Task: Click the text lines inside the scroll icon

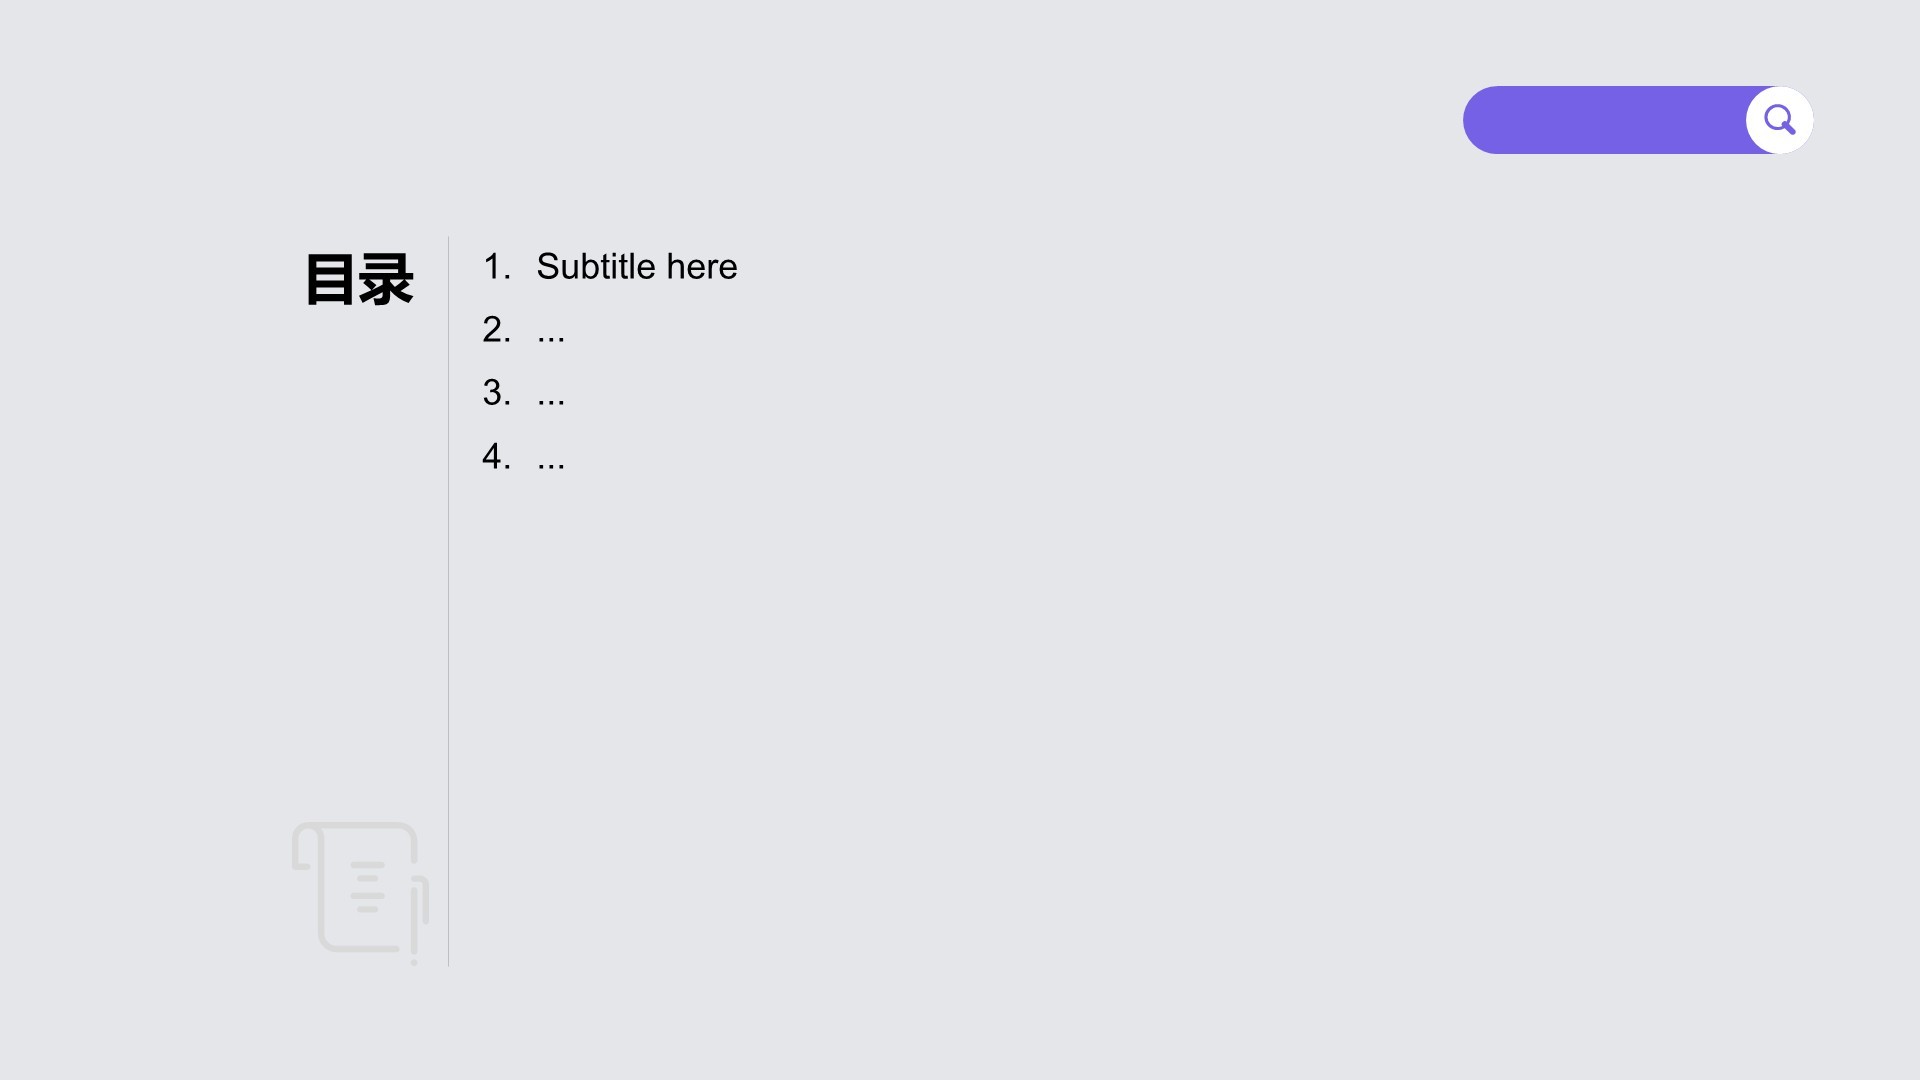Action: tap(367, 887)
